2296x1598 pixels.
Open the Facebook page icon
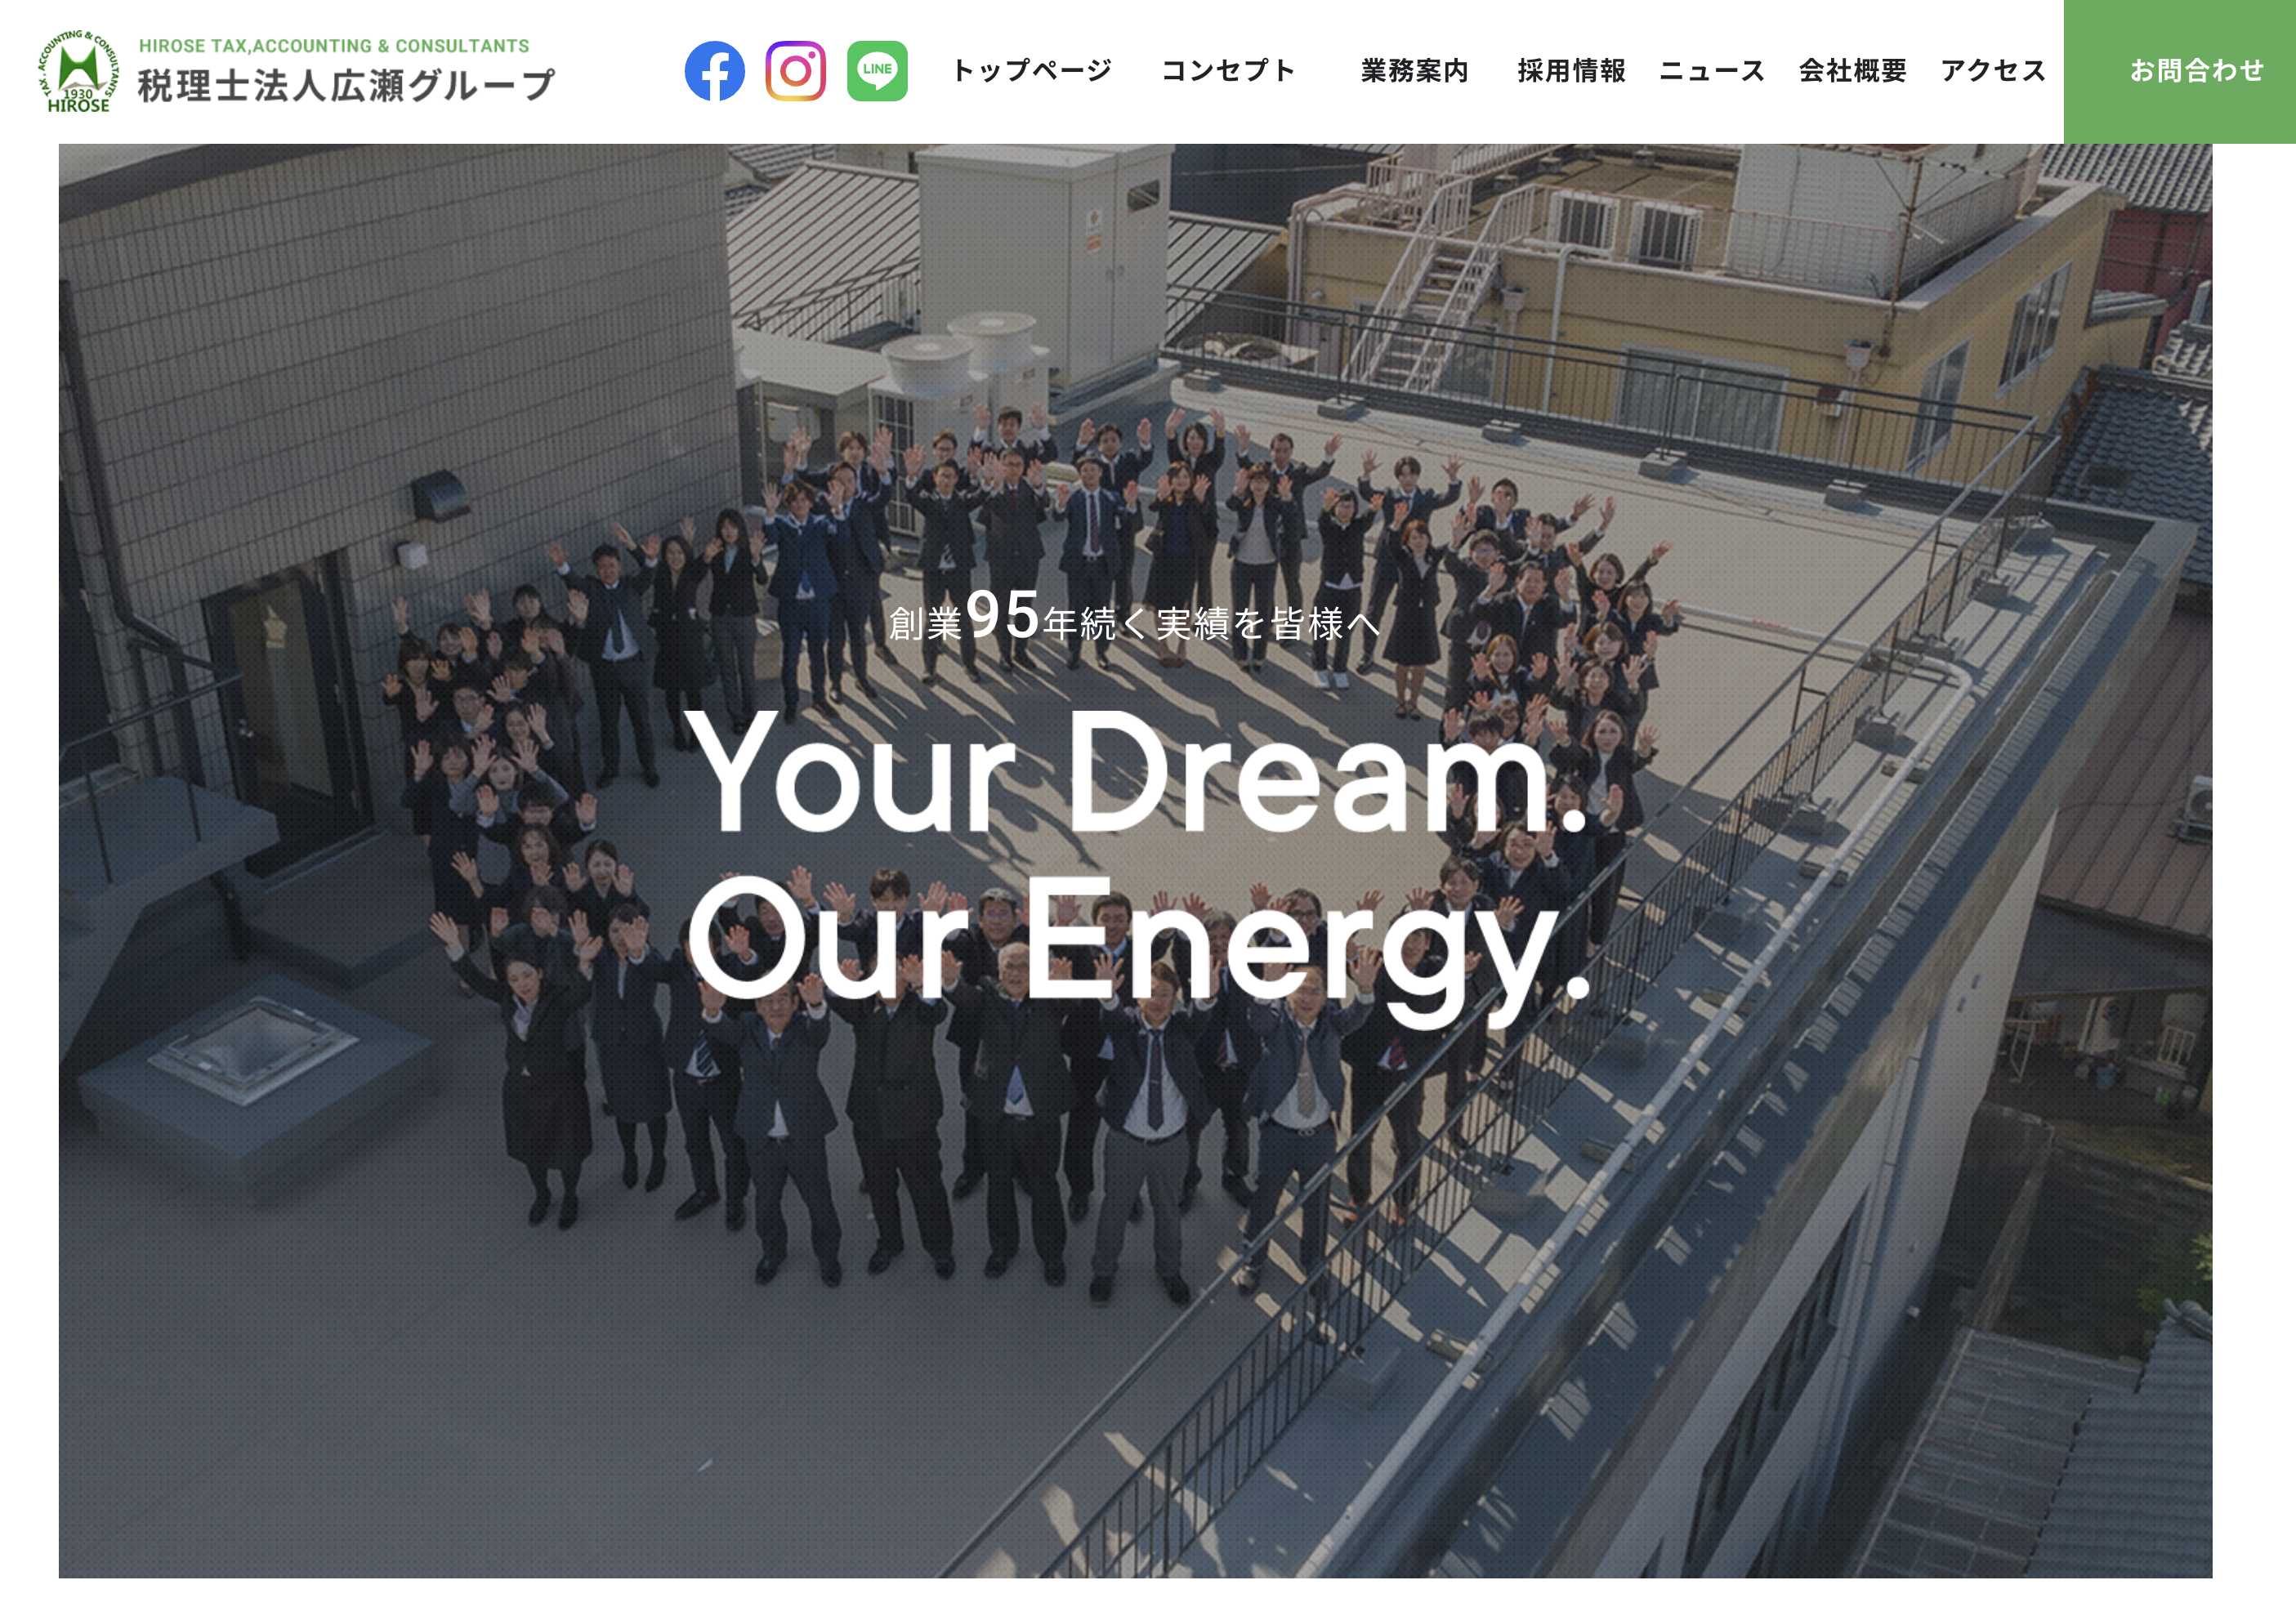[714, 71]
